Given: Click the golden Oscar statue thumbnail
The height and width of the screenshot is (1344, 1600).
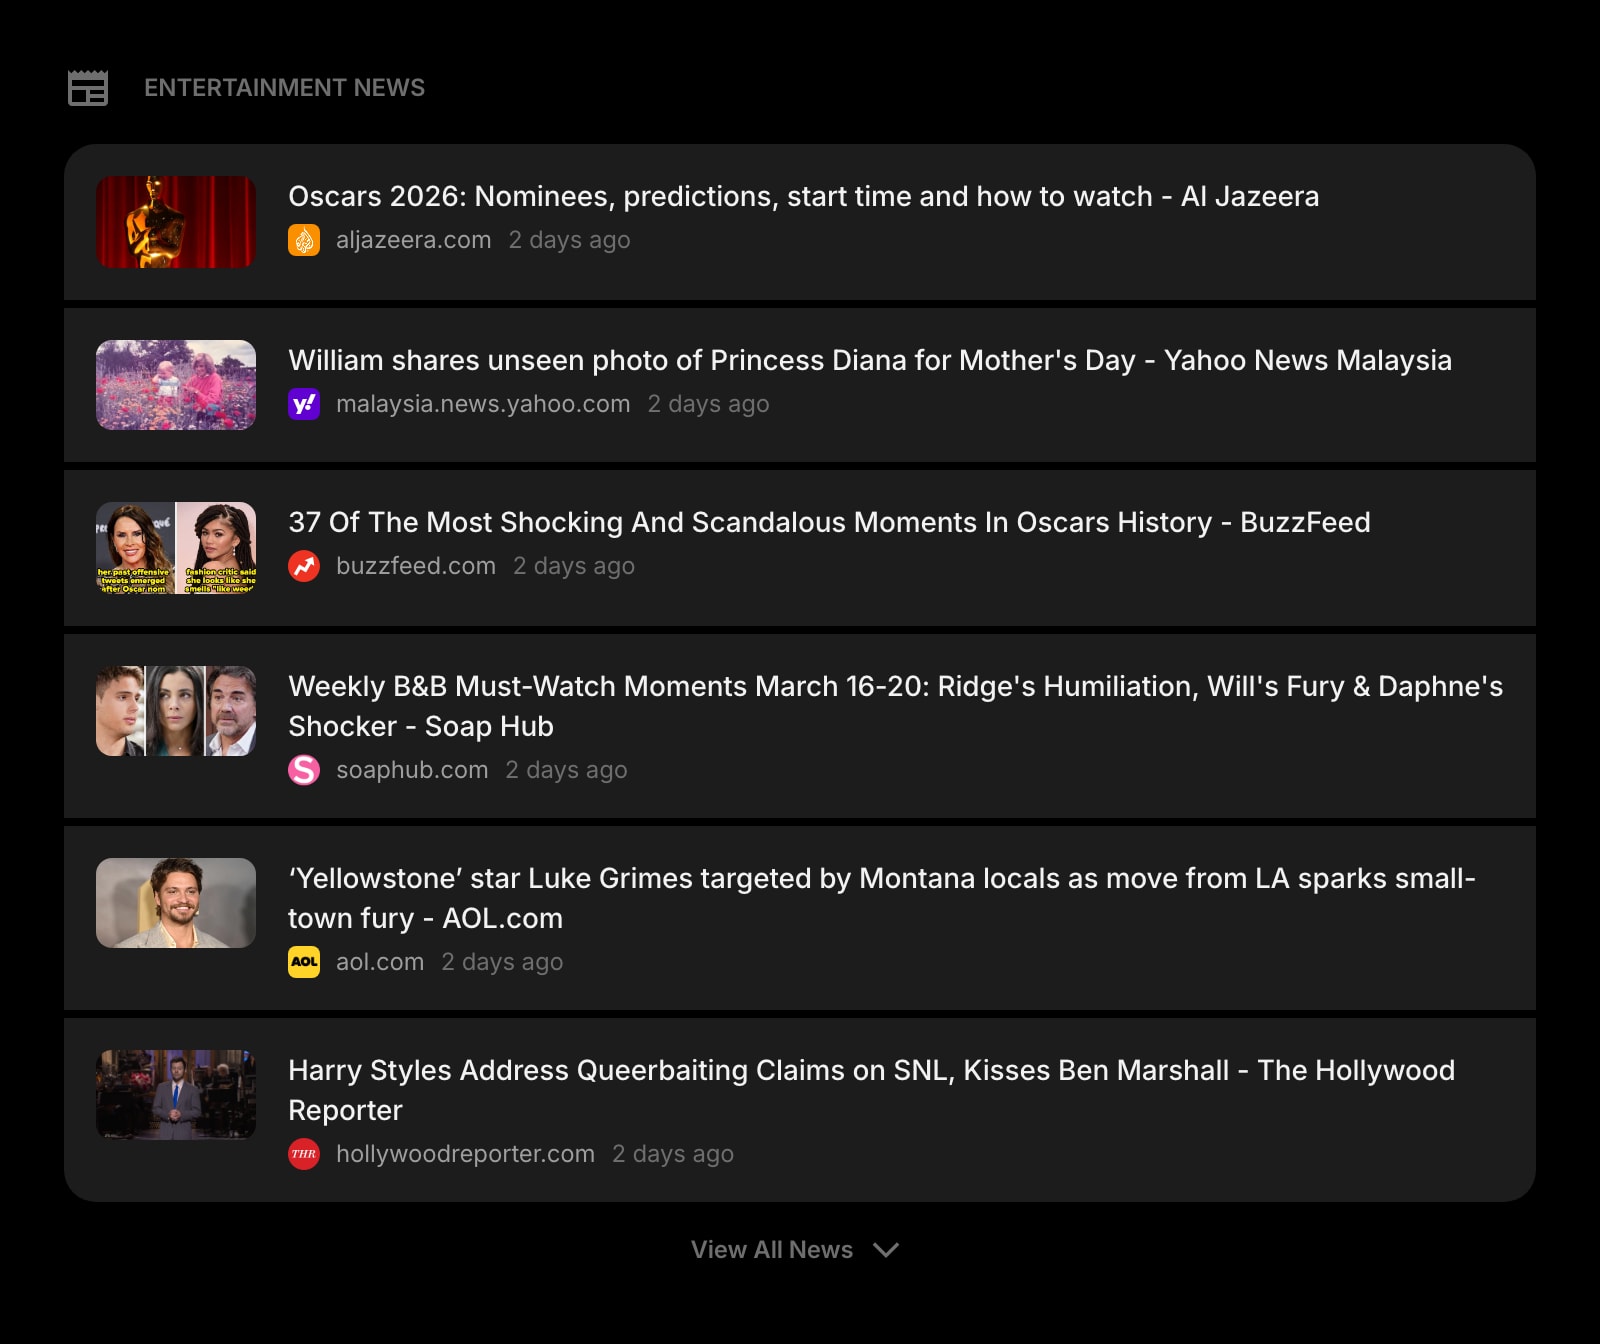Looking at the screenshot, I should click(x=176, y=222).
